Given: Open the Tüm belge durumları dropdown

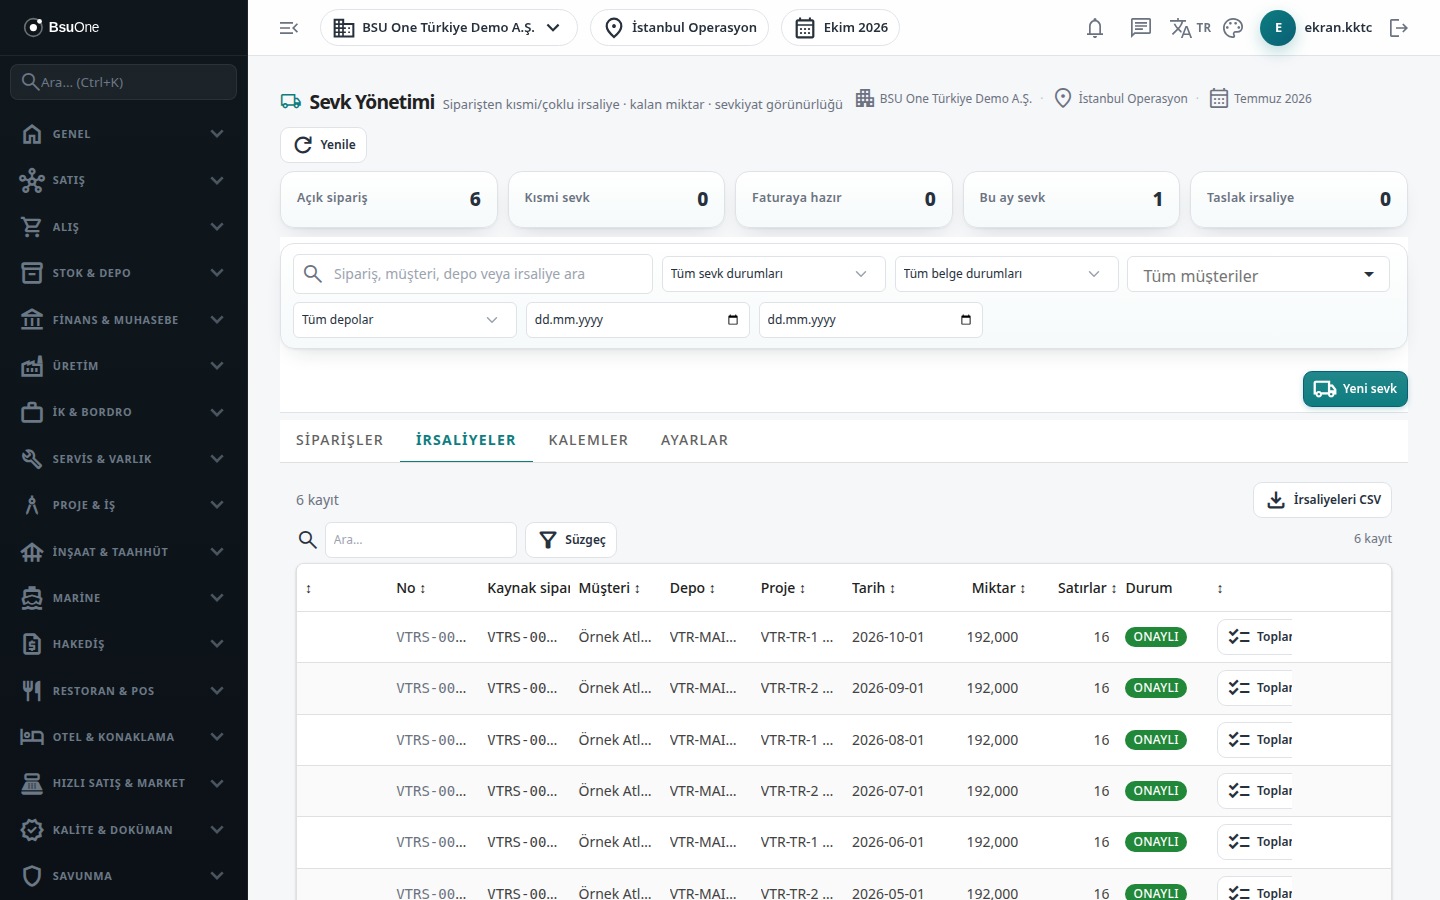Looking at the screenshot, I should point(1006,274).
